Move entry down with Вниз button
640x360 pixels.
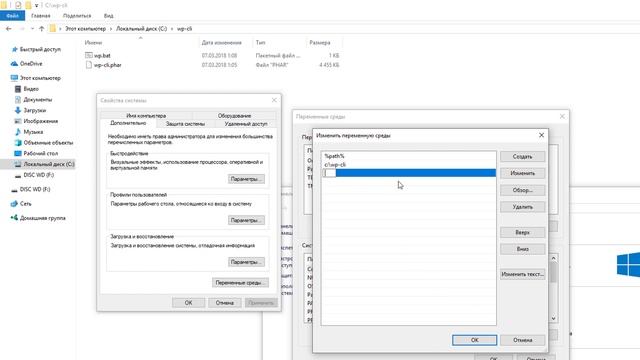522,249
